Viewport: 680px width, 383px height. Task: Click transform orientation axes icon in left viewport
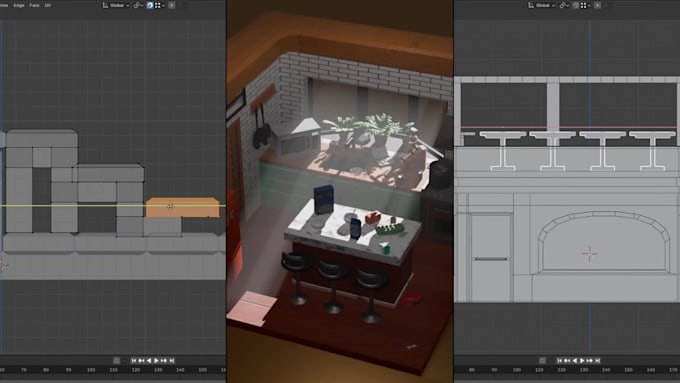(105, 5)
